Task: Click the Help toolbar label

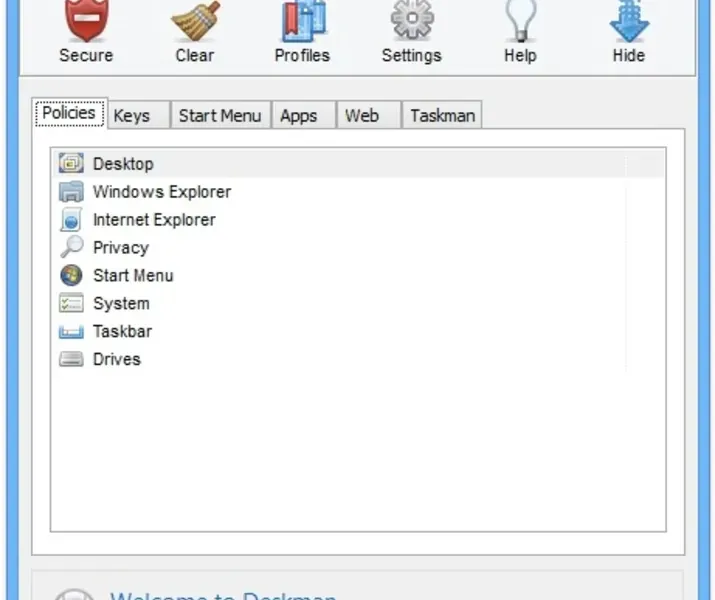Action: tap(520, 56)
